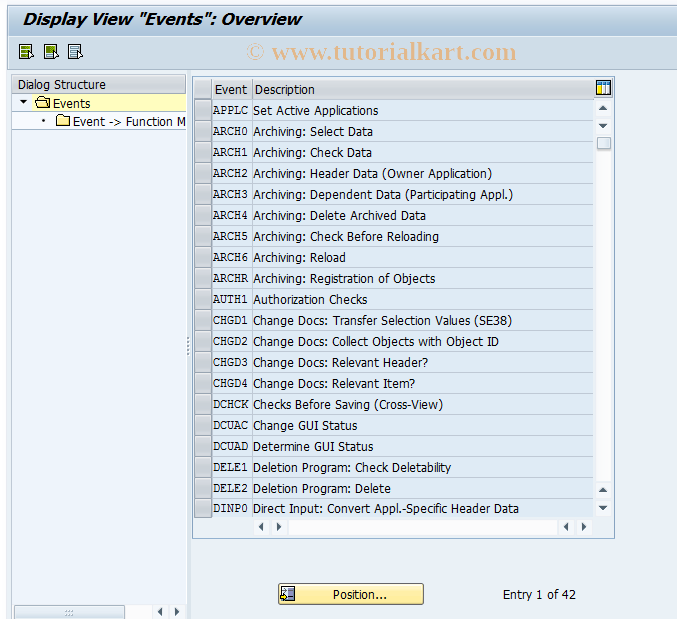Click 'Change Docs: Relevant Item?' description
677x619 pixels.
pos(334,383)
